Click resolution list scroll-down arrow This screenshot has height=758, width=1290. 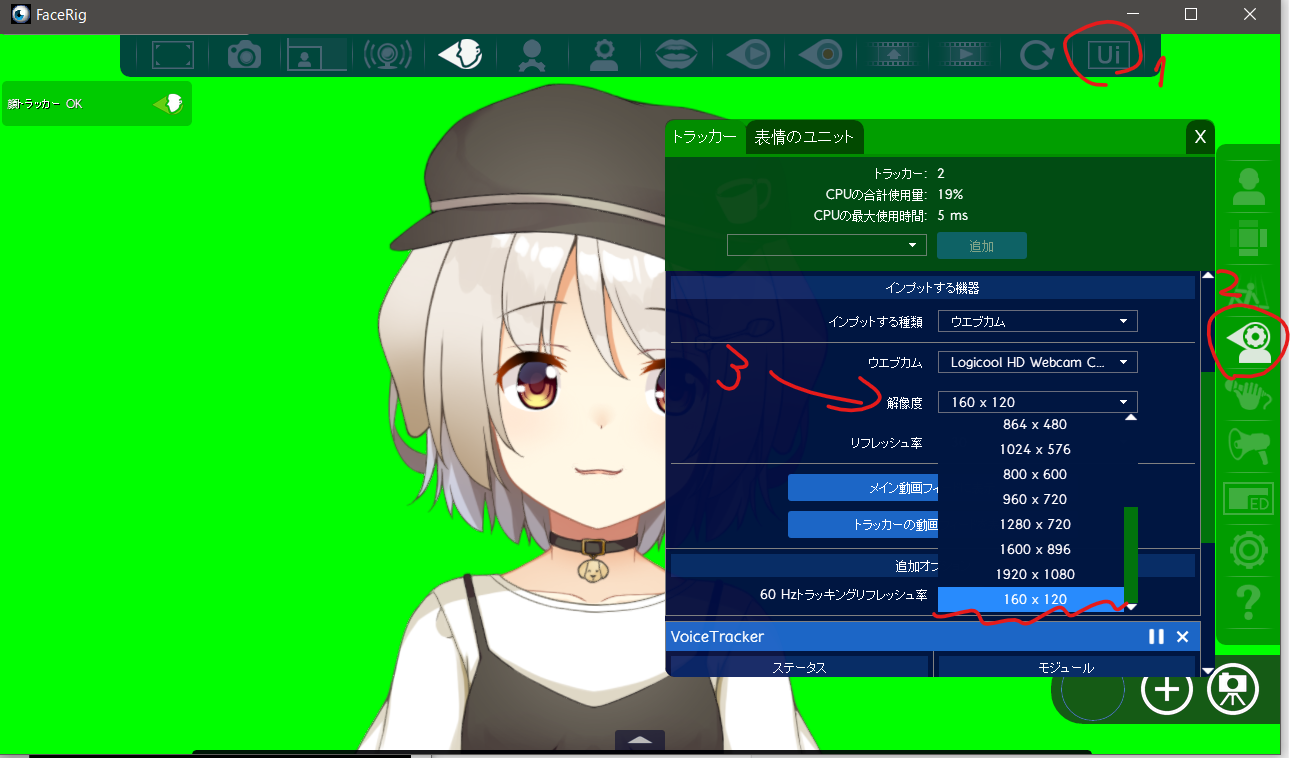(1131, 607)
